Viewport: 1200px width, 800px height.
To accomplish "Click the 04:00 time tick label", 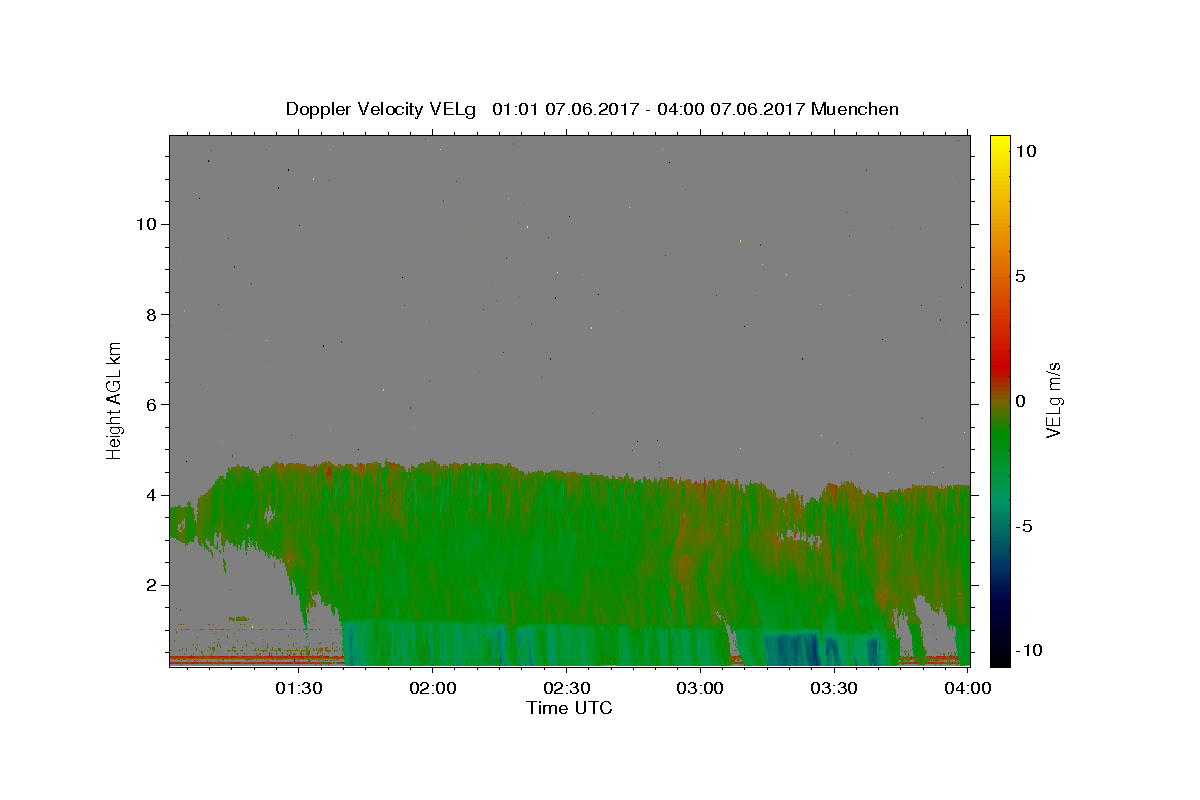I will point(968,687).
